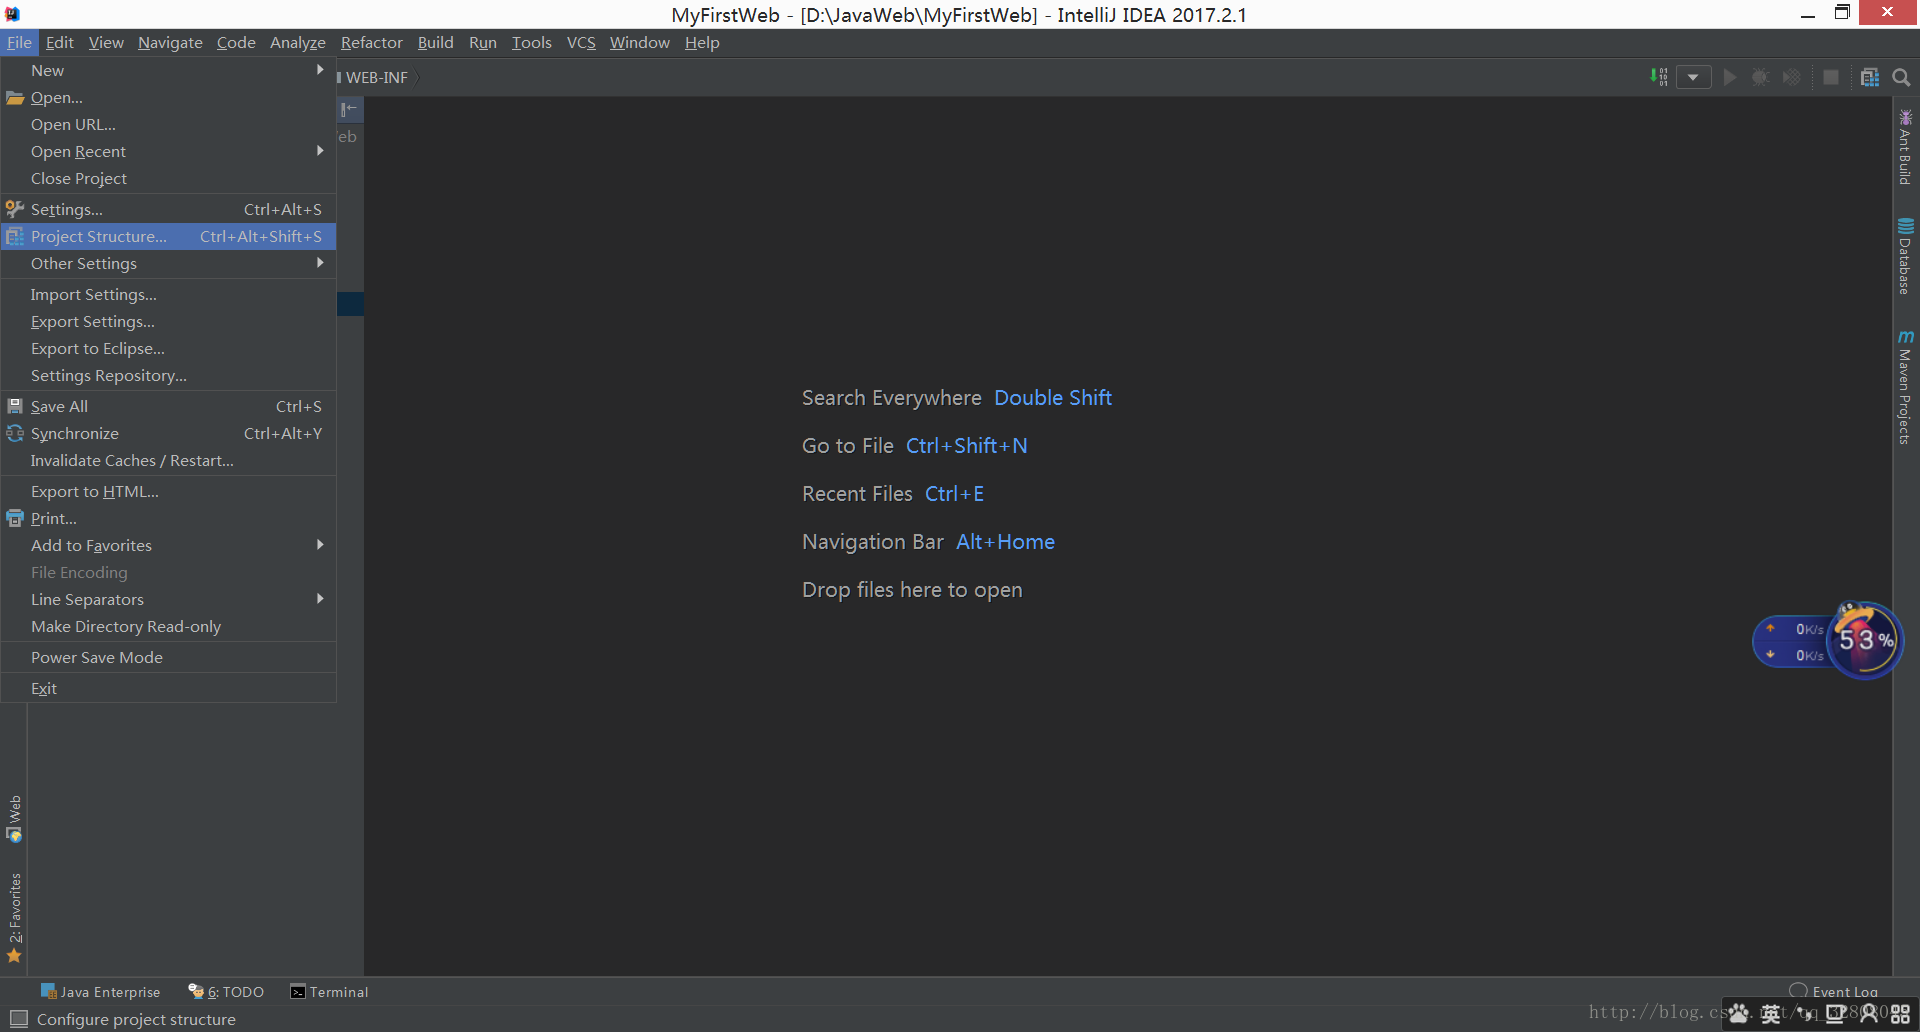
Task: Open the Event Log
Action: [1834, 991]
